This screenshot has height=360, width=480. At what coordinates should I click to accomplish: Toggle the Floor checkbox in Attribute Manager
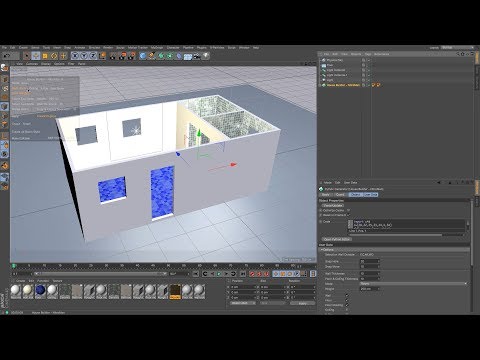[x=347, y=300]
